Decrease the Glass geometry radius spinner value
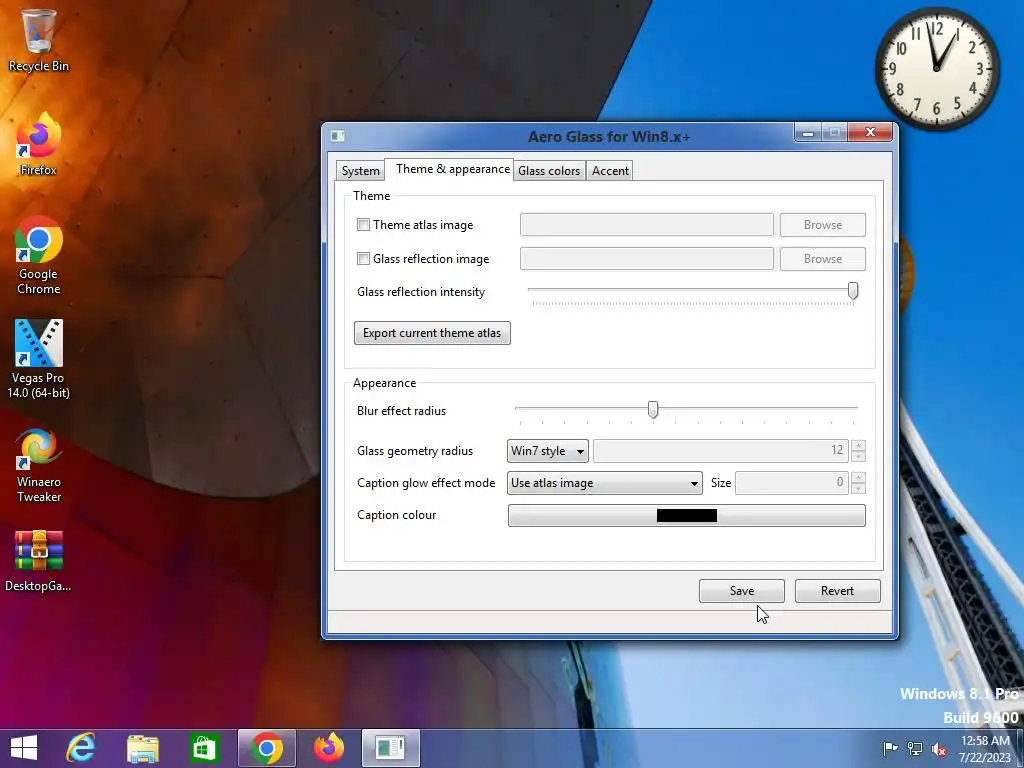Viewport: 1024px width, 768px height. (x=858, y=456)
